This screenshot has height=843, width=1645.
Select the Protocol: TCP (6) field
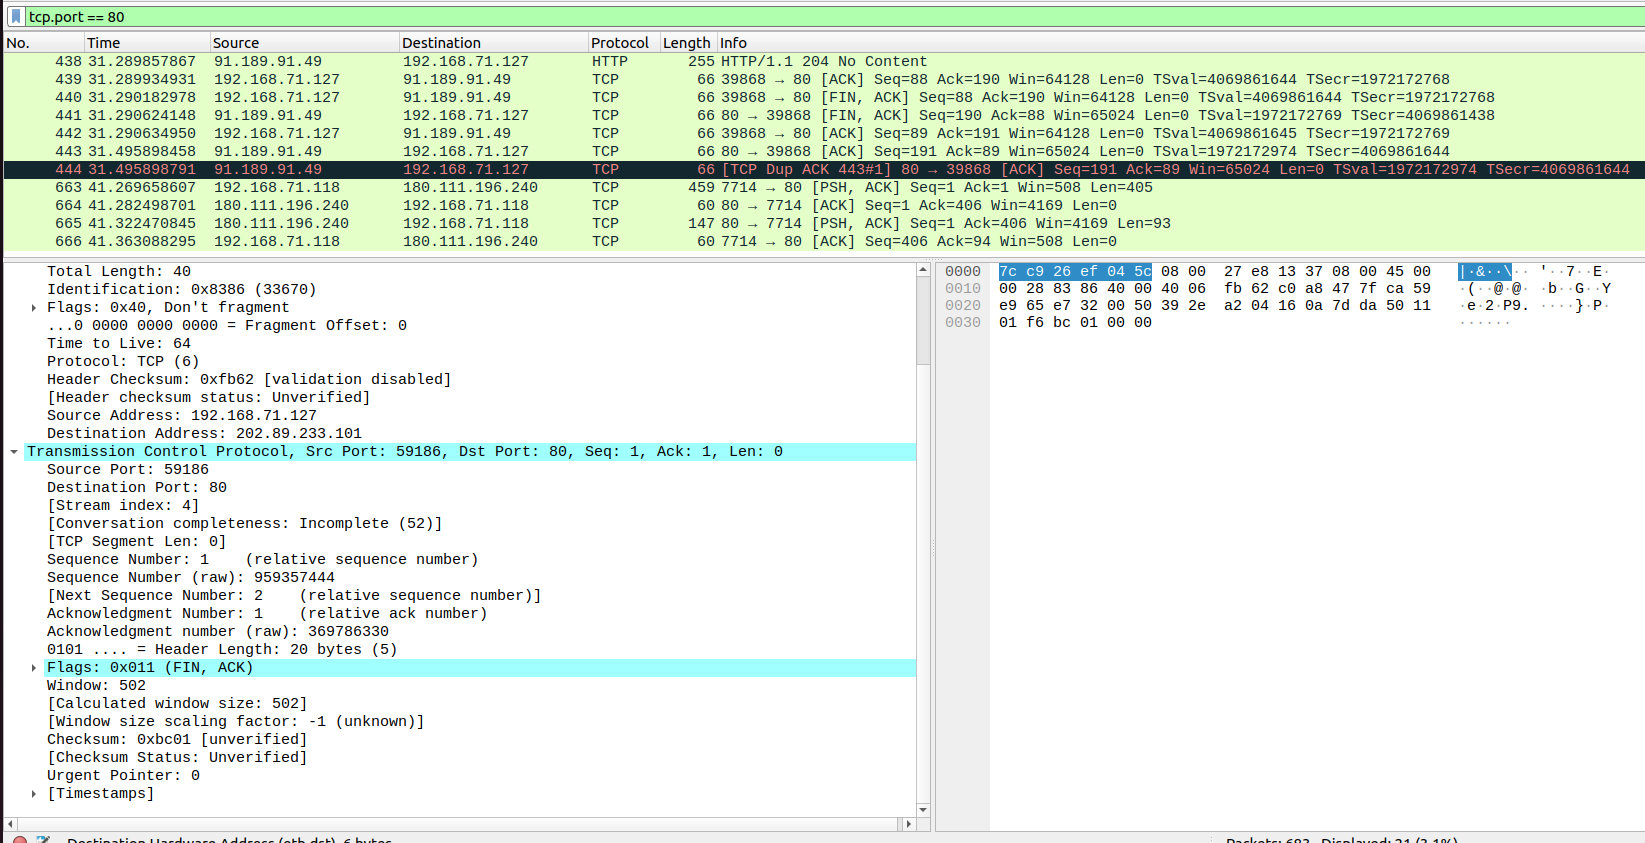(123, 361)
